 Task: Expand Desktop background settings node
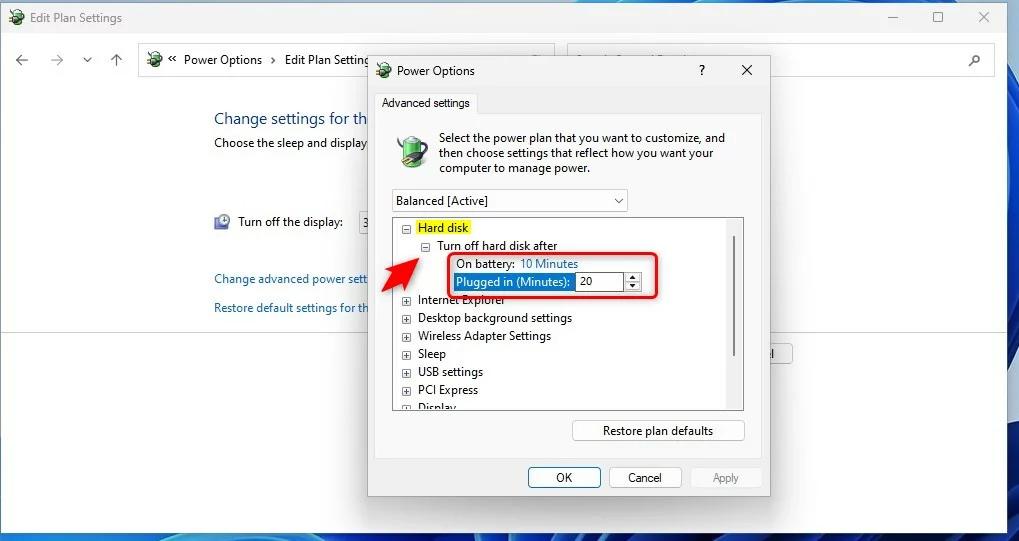406,319
